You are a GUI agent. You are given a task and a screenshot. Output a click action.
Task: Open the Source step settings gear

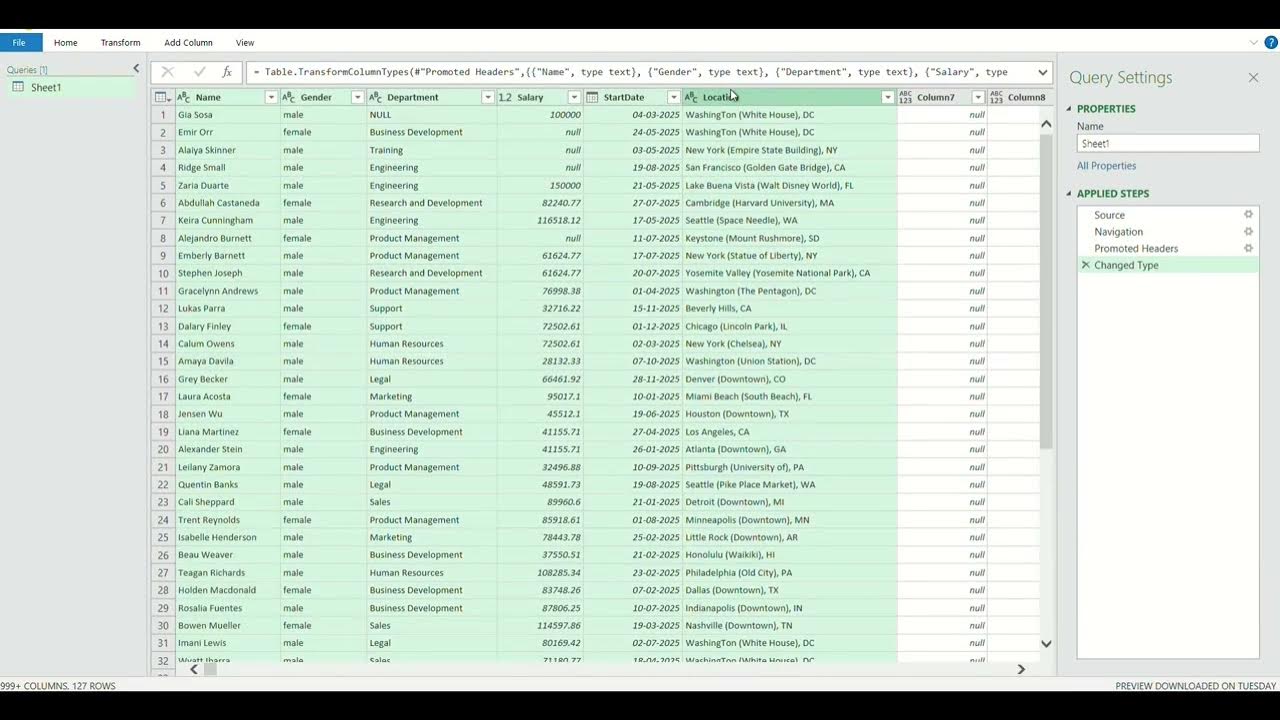pos(1248,215)
